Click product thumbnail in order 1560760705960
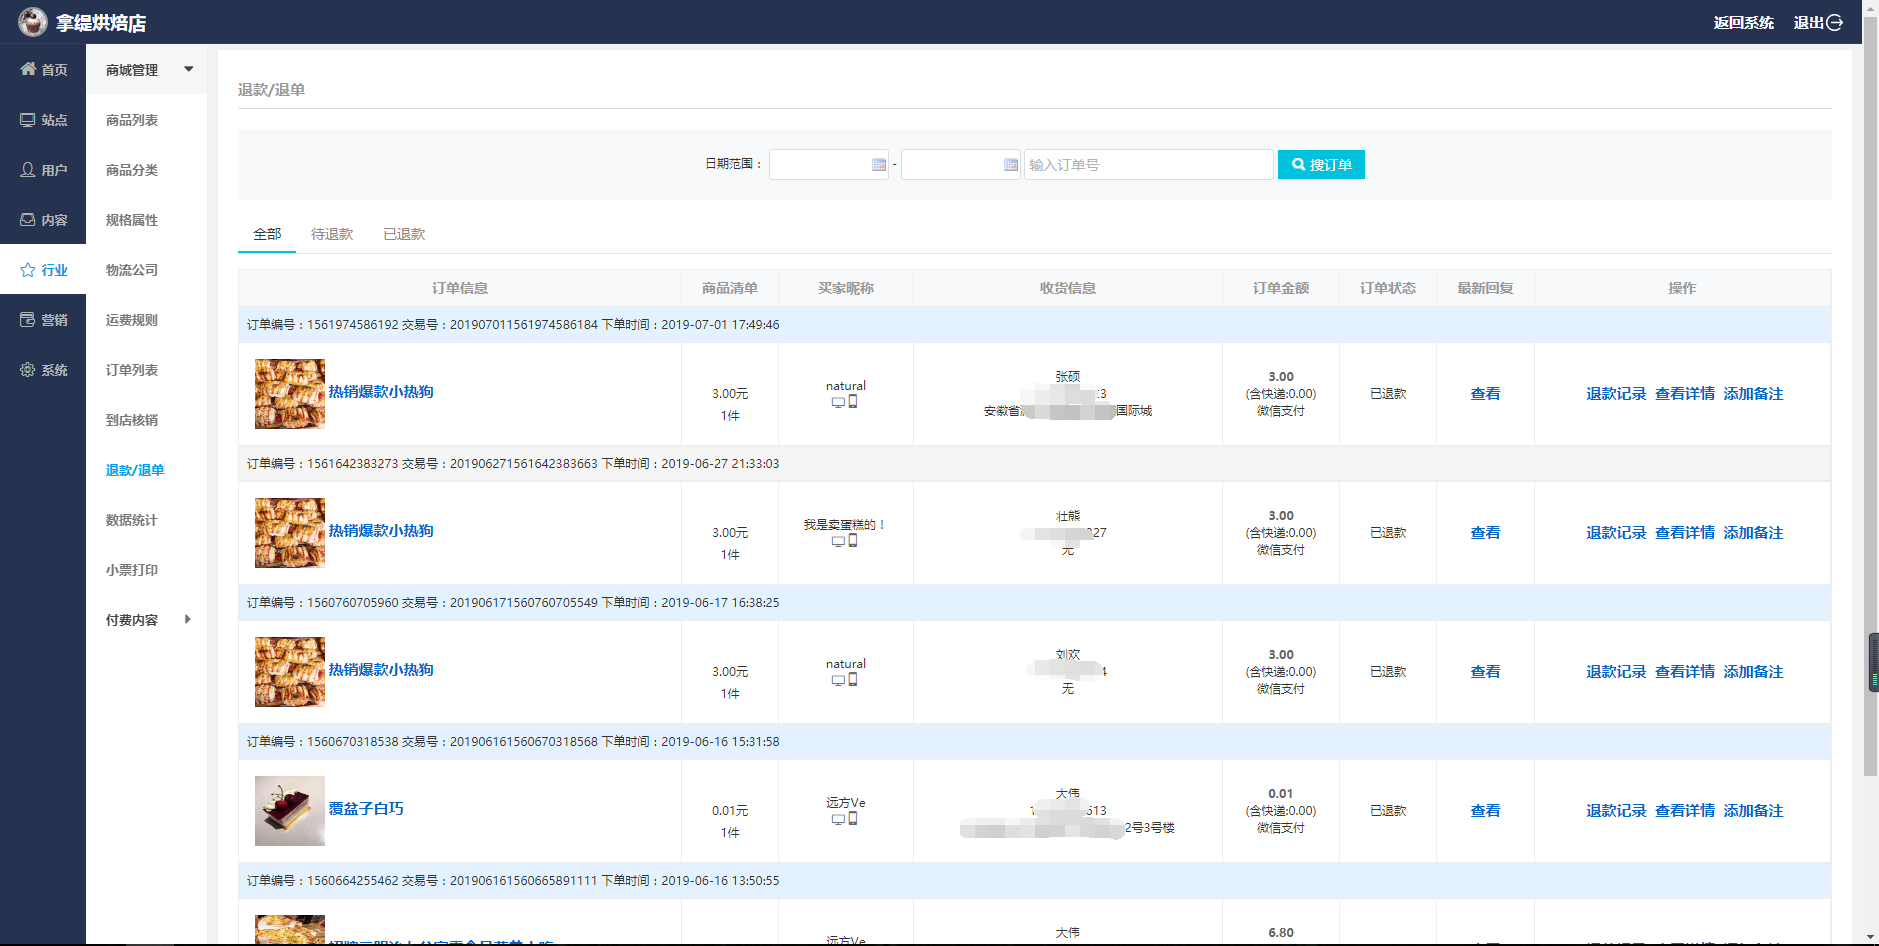This screenshot has height=946, width=1879. (290, 672)
